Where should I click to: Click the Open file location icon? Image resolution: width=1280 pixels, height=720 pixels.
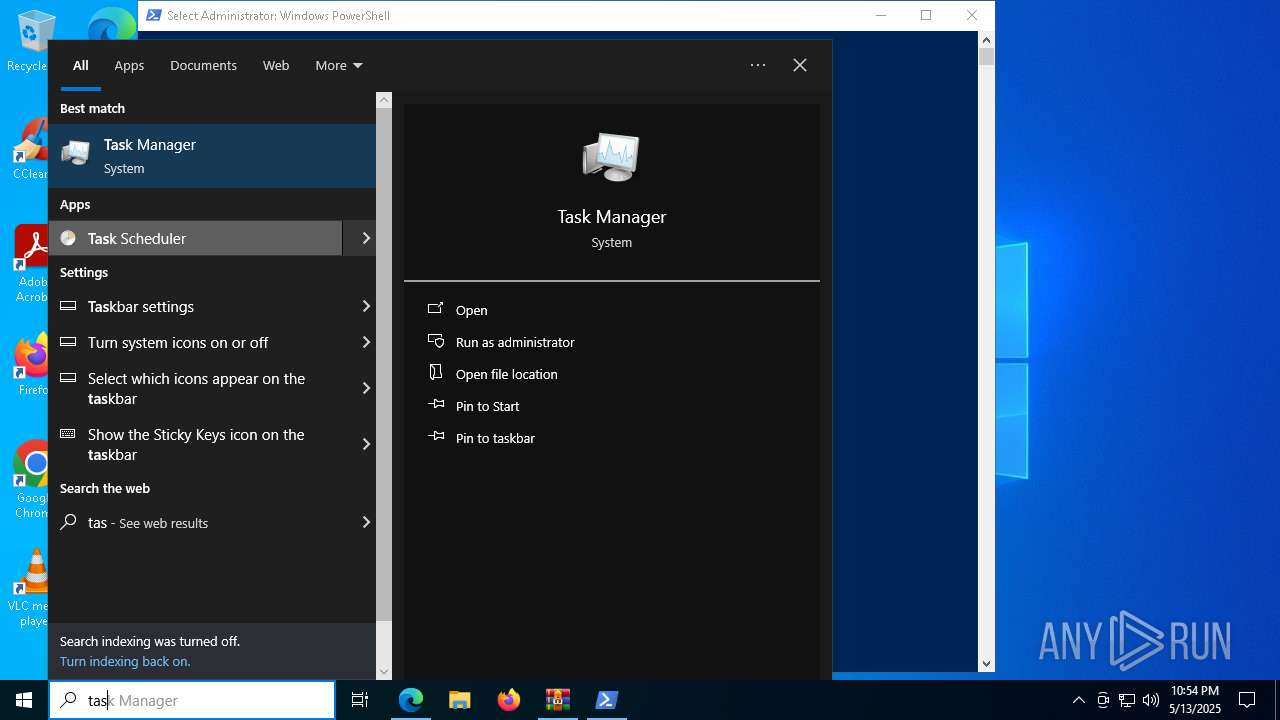click(x=436, y=373)
